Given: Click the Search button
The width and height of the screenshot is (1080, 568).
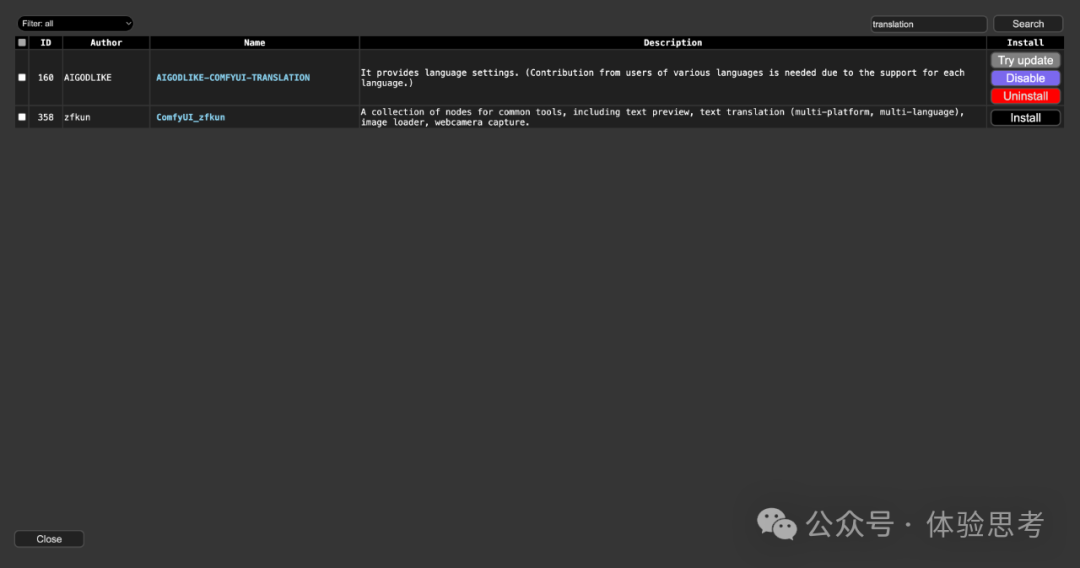Looking at the screenshot, I should click(x=1028, y=24).
